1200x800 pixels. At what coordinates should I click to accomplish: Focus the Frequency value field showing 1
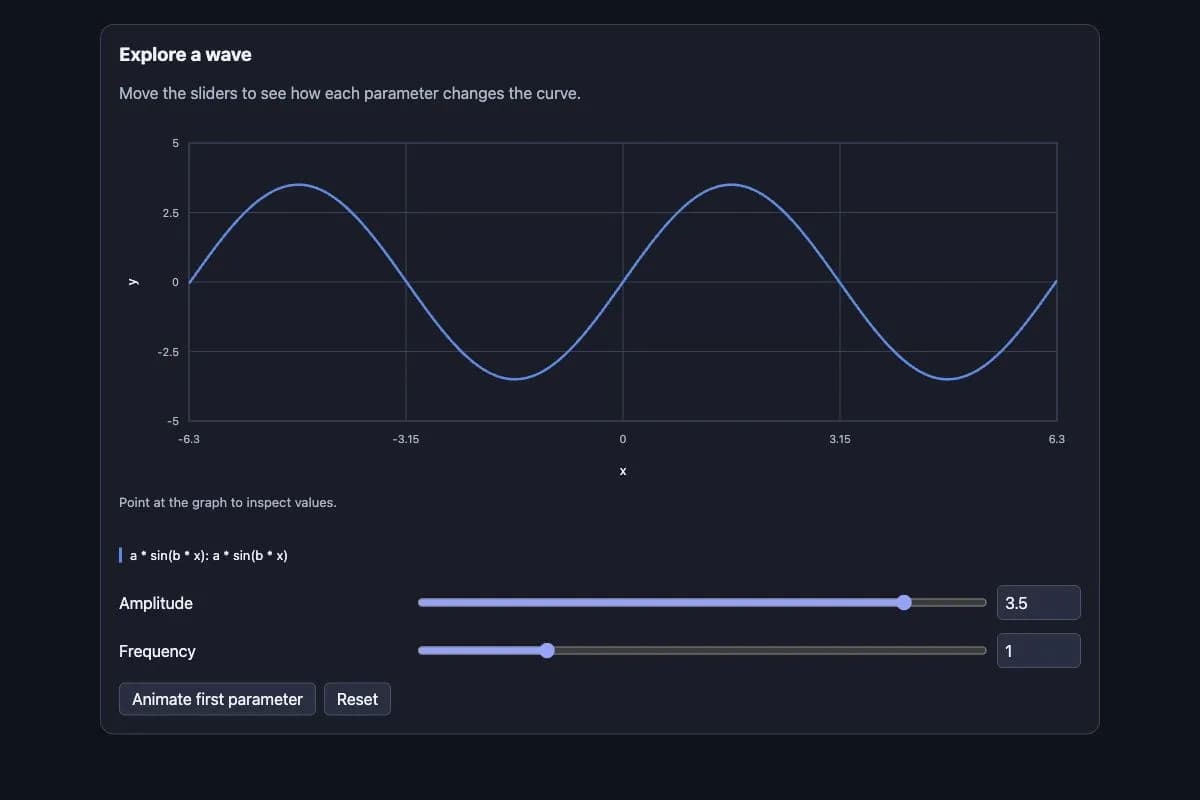pyautogui.click(x=1038, y=651)
